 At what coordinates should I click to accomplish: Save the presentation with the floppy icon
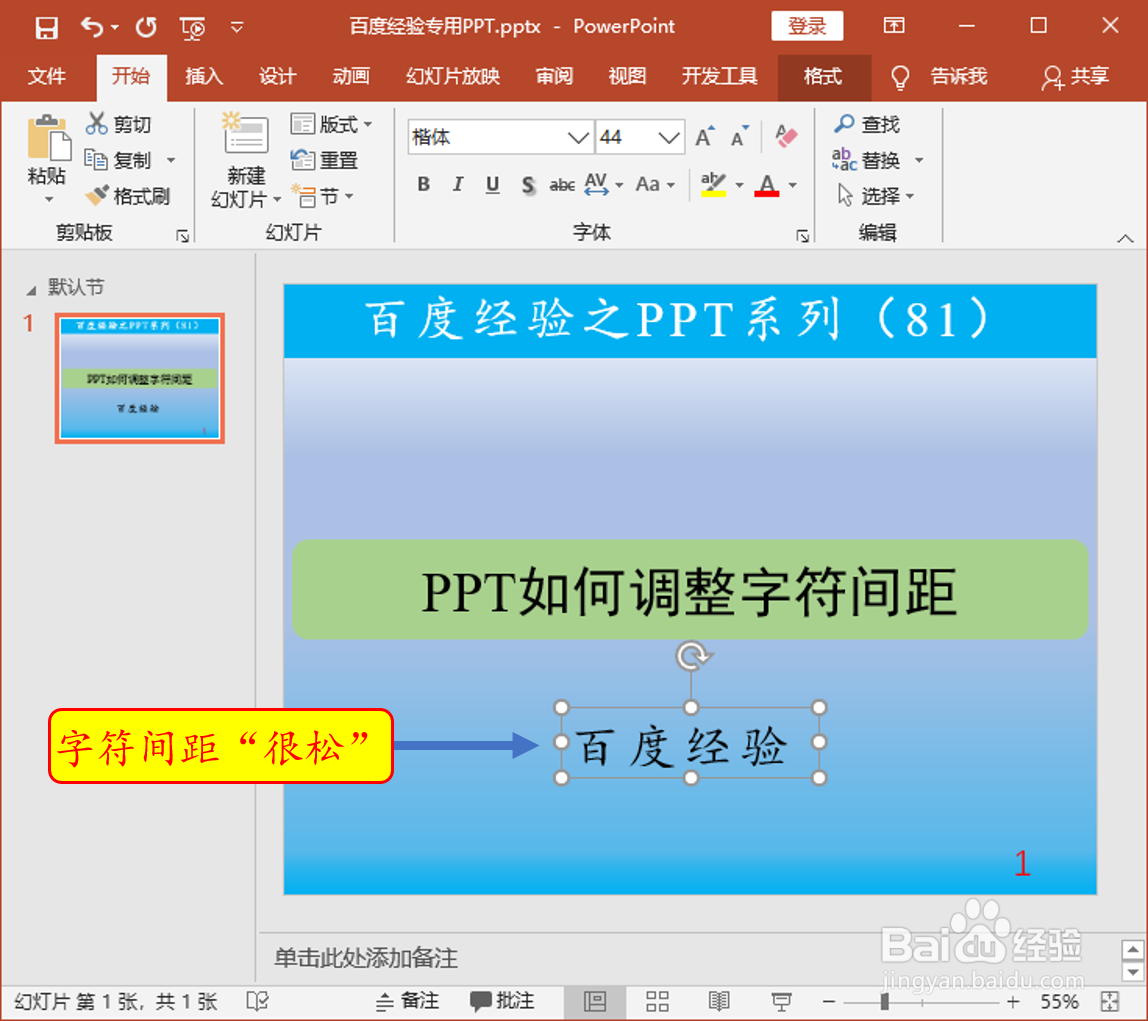coord(46,28)
